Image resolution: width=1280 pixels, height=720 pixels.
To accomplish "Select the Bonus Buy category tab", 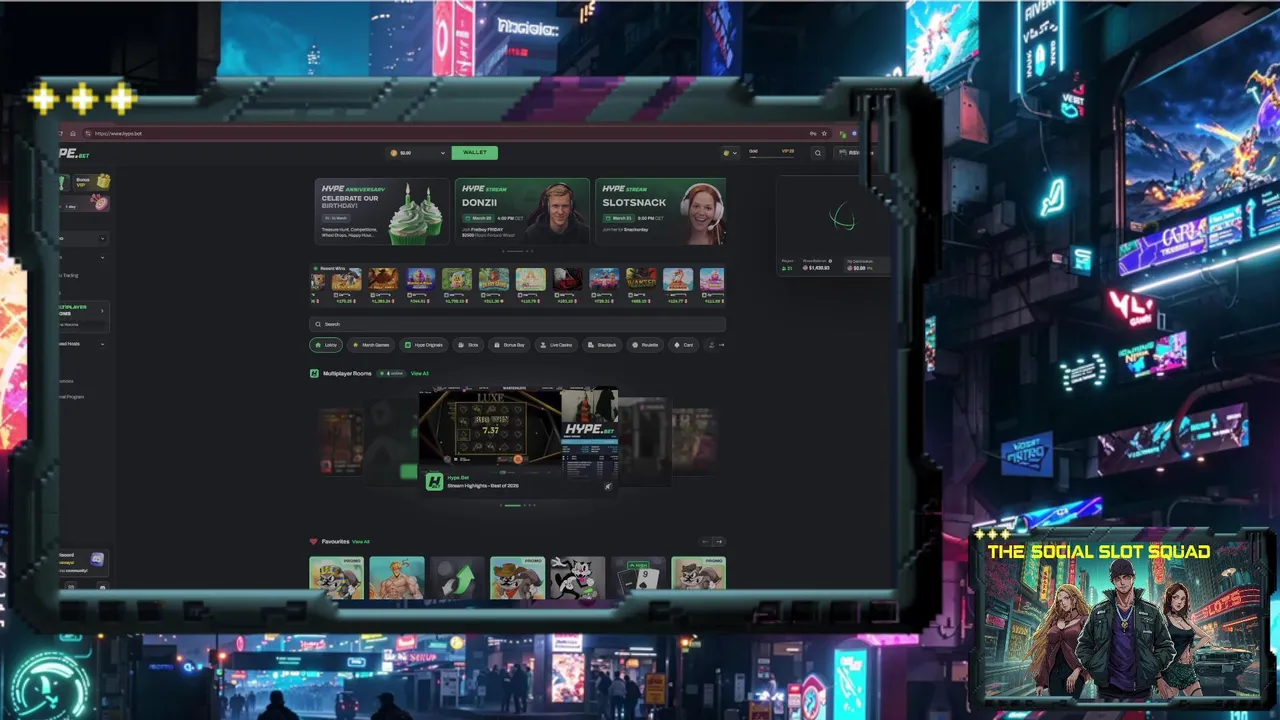I will coord(510,345).
